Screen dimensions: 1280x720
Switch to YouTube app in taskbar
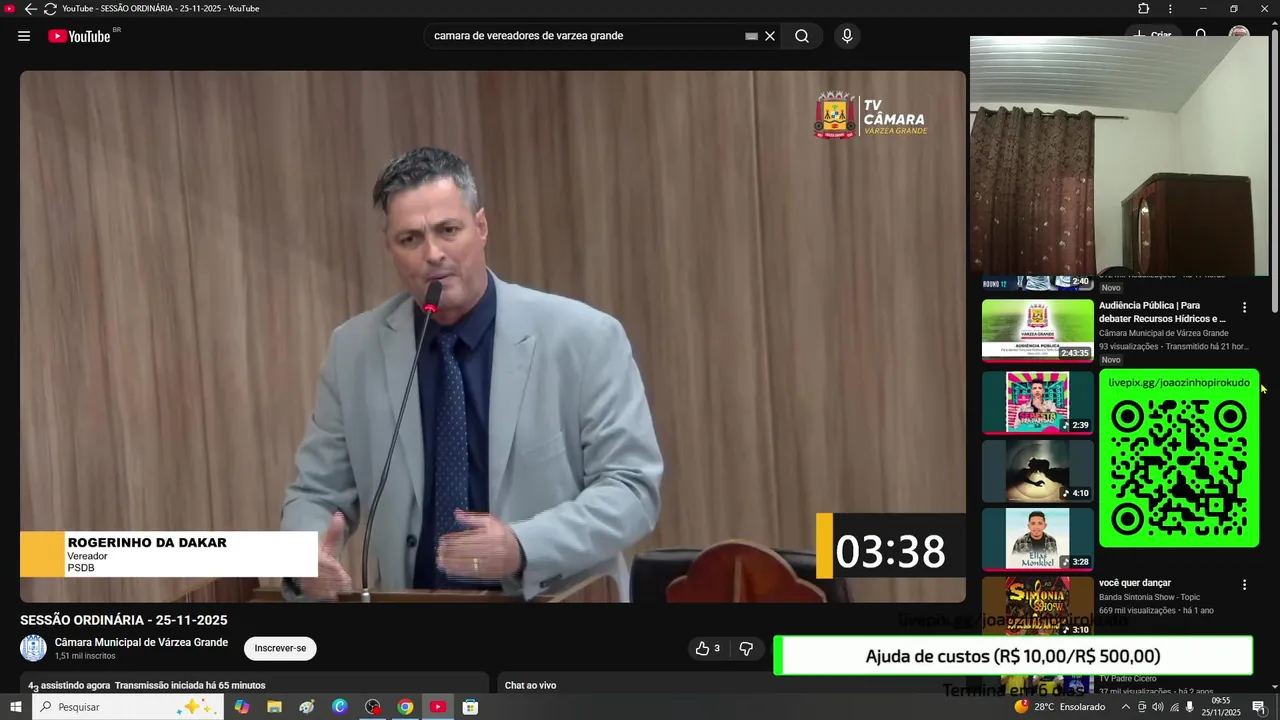[437, 707]
